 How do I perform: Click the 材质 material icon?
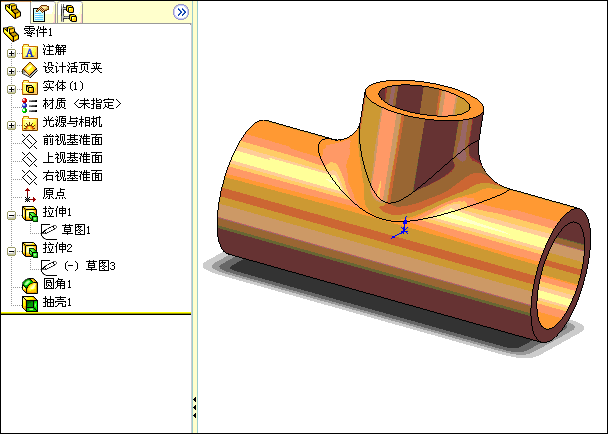point(29,105)
